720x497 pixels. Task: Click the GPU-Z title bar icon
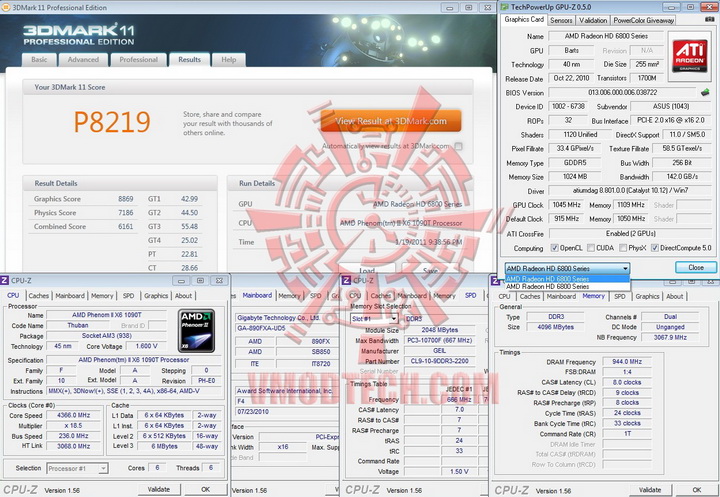tap(505, 7)
